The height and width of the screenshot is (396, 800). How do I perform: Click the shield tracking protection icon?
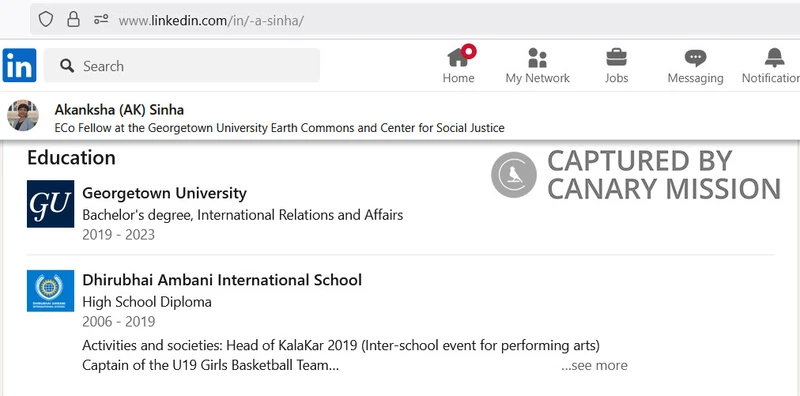click(x=46, y=20)
